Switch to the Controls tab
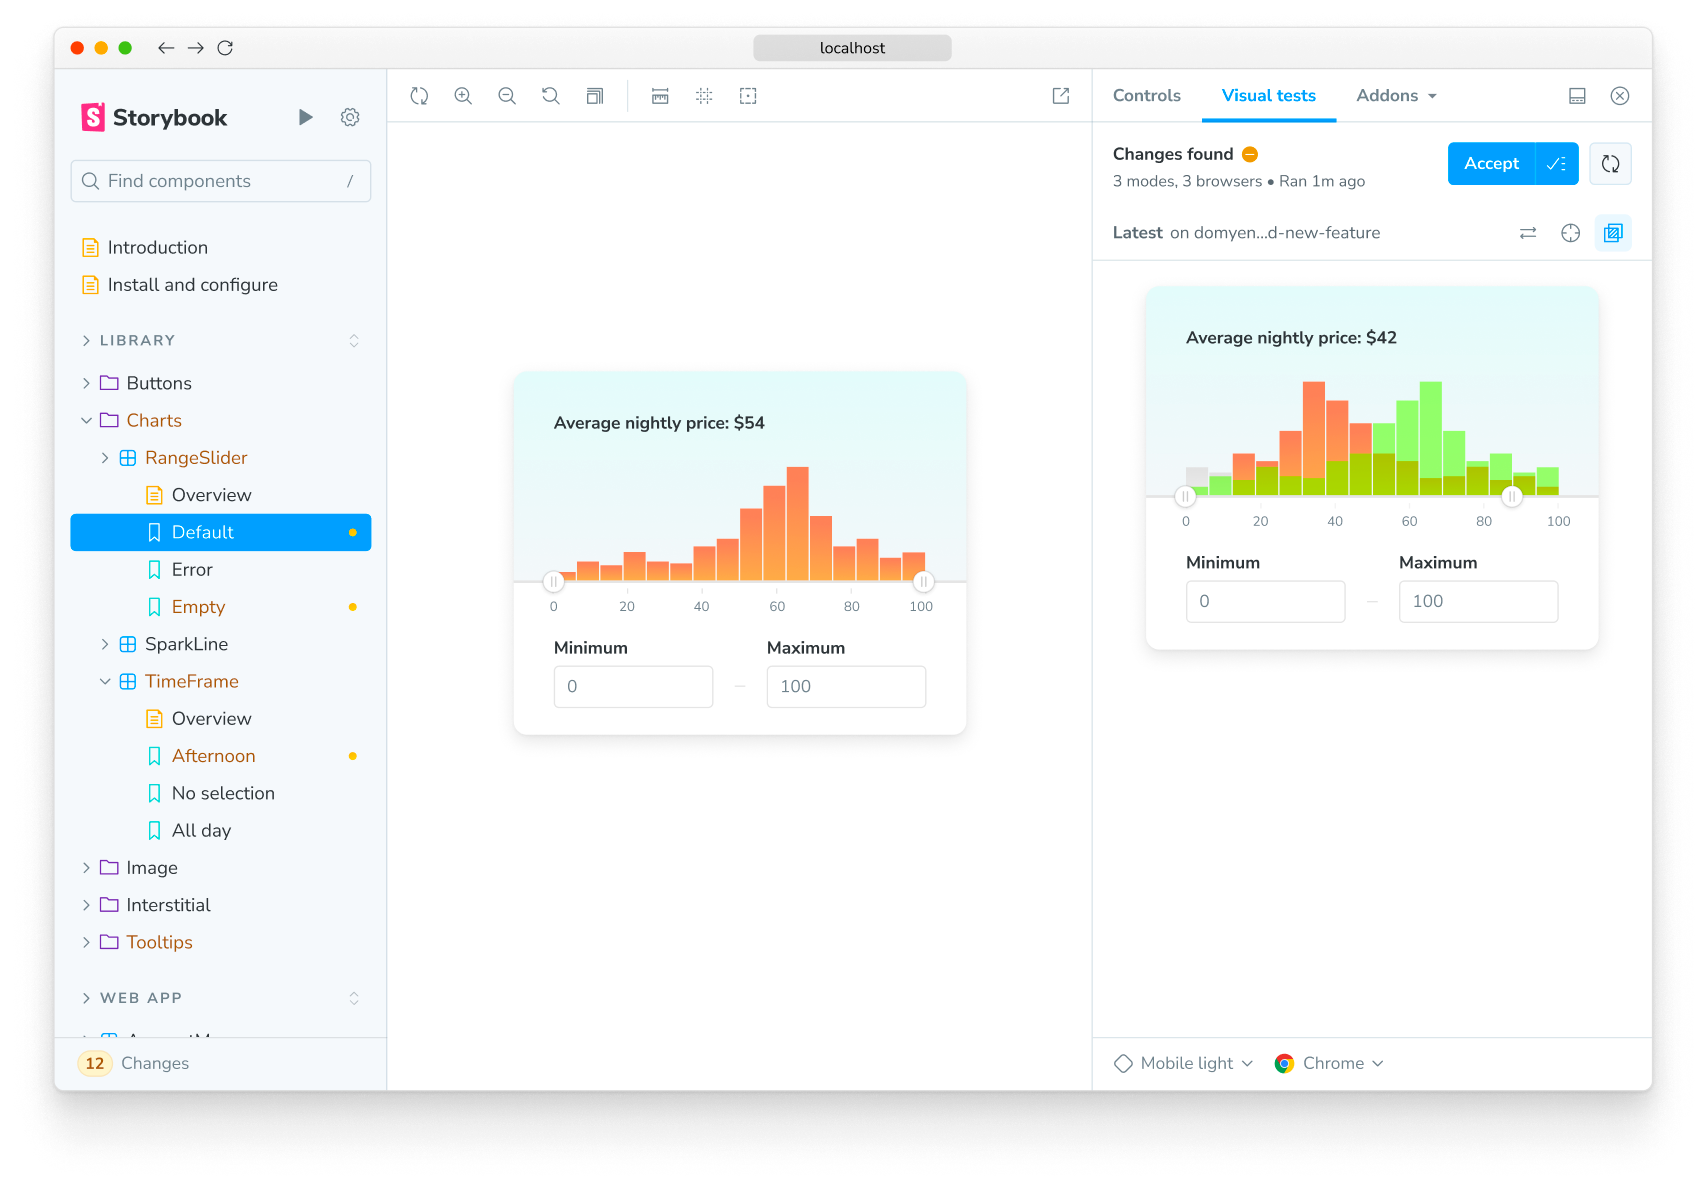Image resolution: width=1707 pixels, height=1185 pixels. (x=1147, y=96)
